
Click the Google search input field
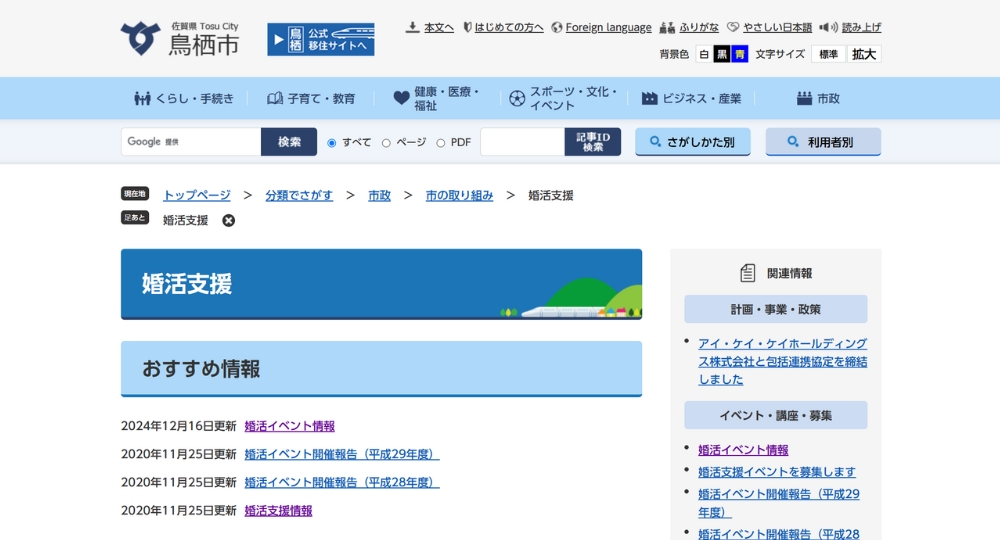tap(191, 142)
